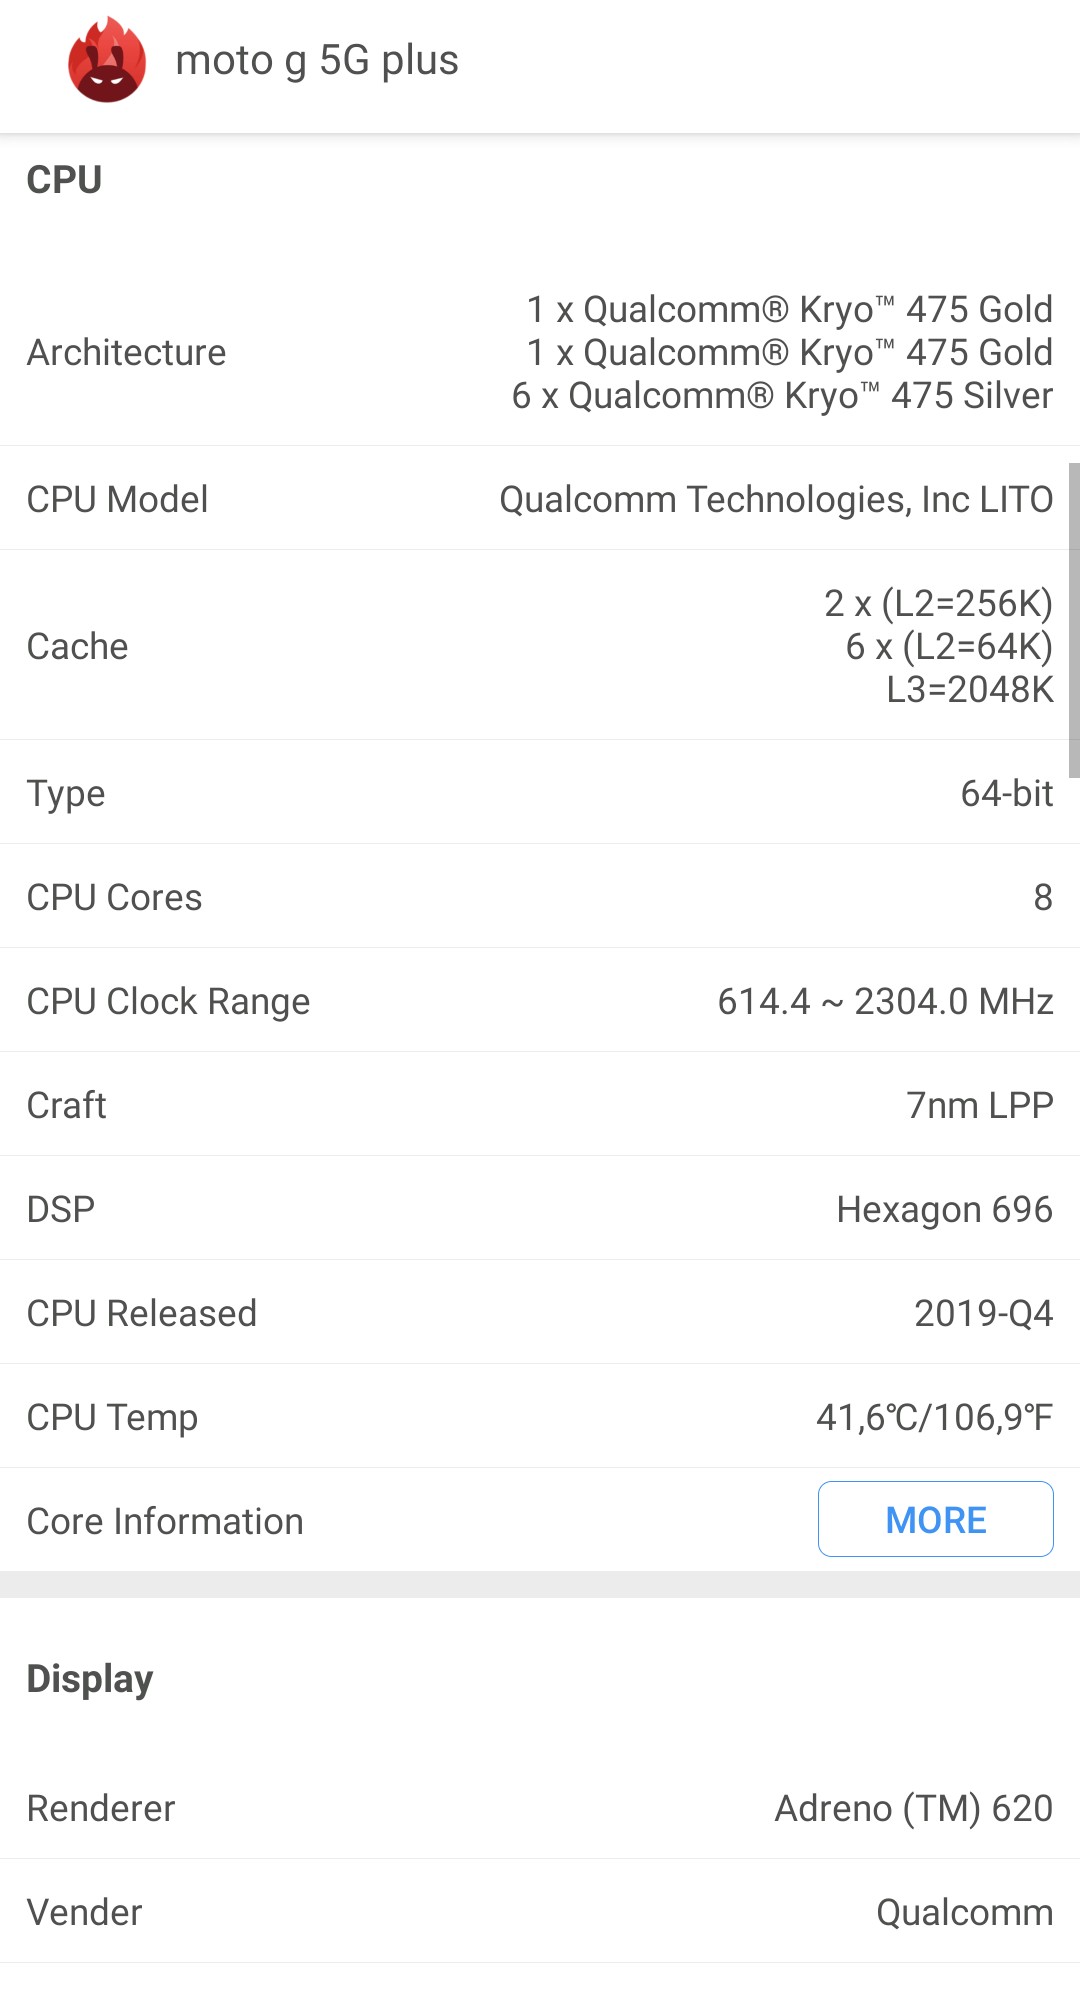Tap the Display section heading
The width and height of the screenshot is (1080, 2000).
click(x=90, y=1679)
